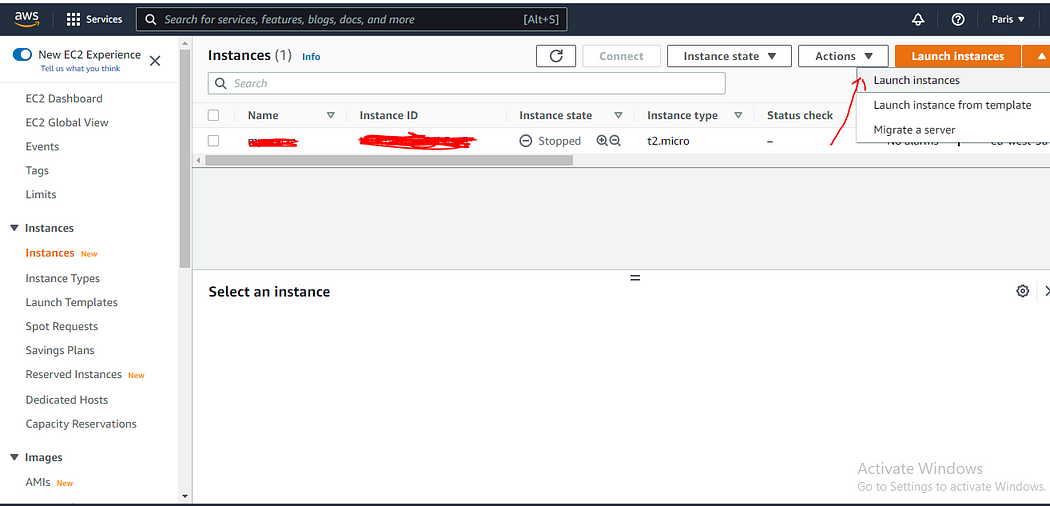This screenshot has height=506, width=1050.
Task: Open Capacity Reservations
Action: pos(81,424)
